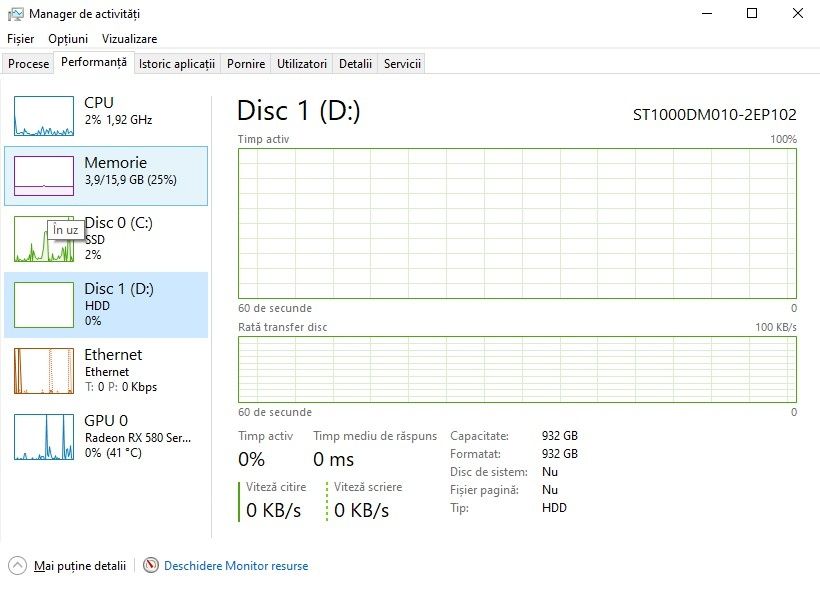Go to the Pornire tab
820x590 pixels.
tap(246, 64)
